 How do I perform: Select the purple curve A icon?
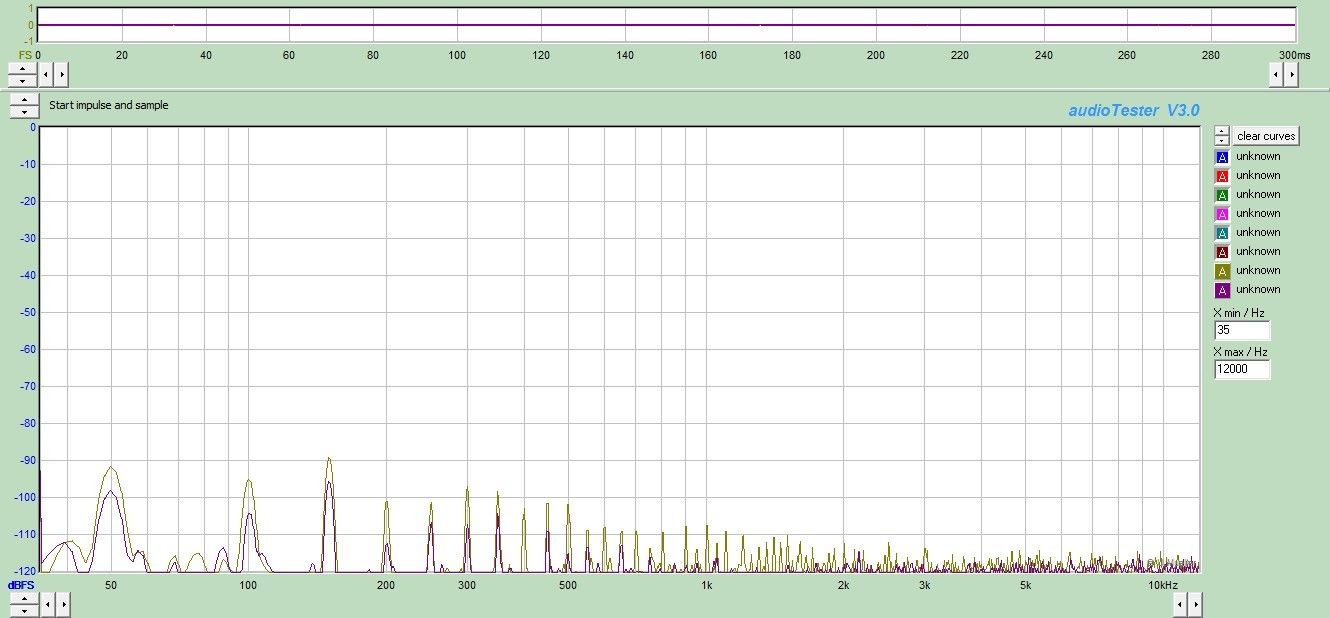1222,290
